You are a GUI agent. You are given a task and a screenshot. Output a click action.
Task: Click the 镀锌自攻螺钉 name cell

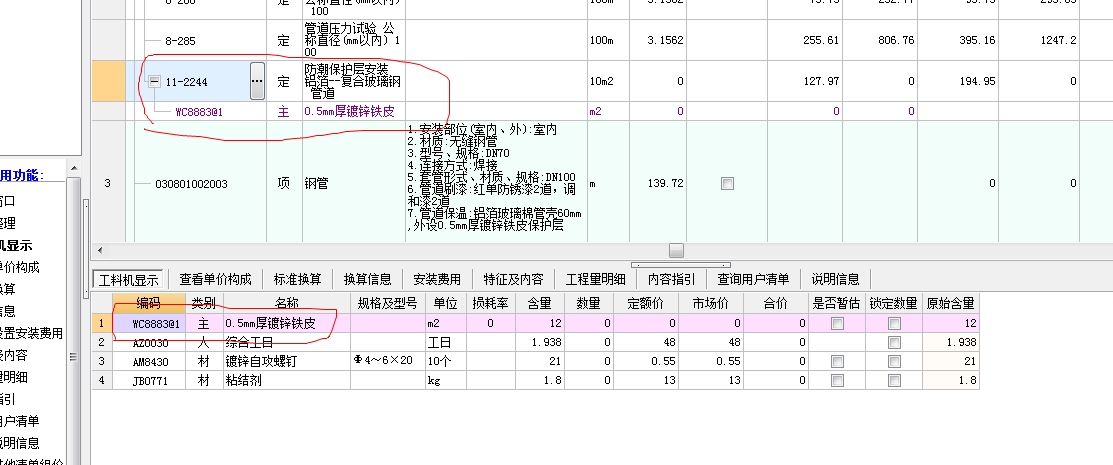coord(286,361)
